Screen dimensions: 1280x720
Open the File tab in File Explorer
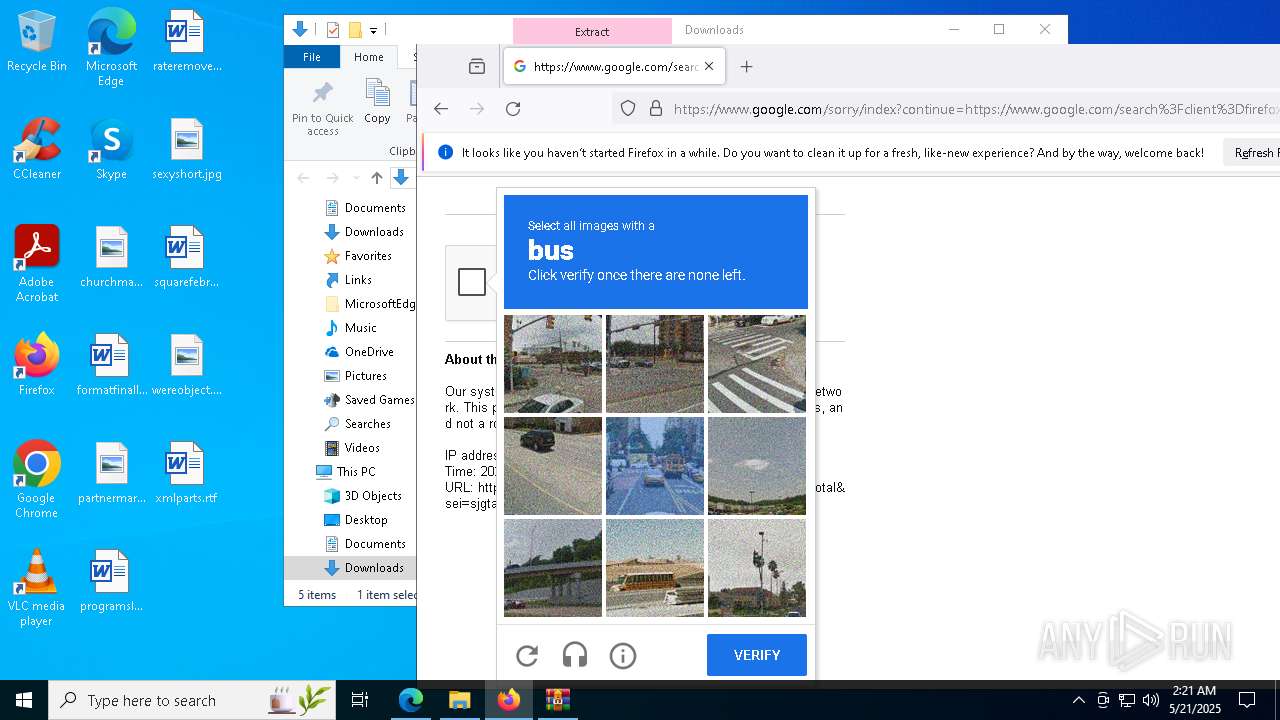point(312,57)
